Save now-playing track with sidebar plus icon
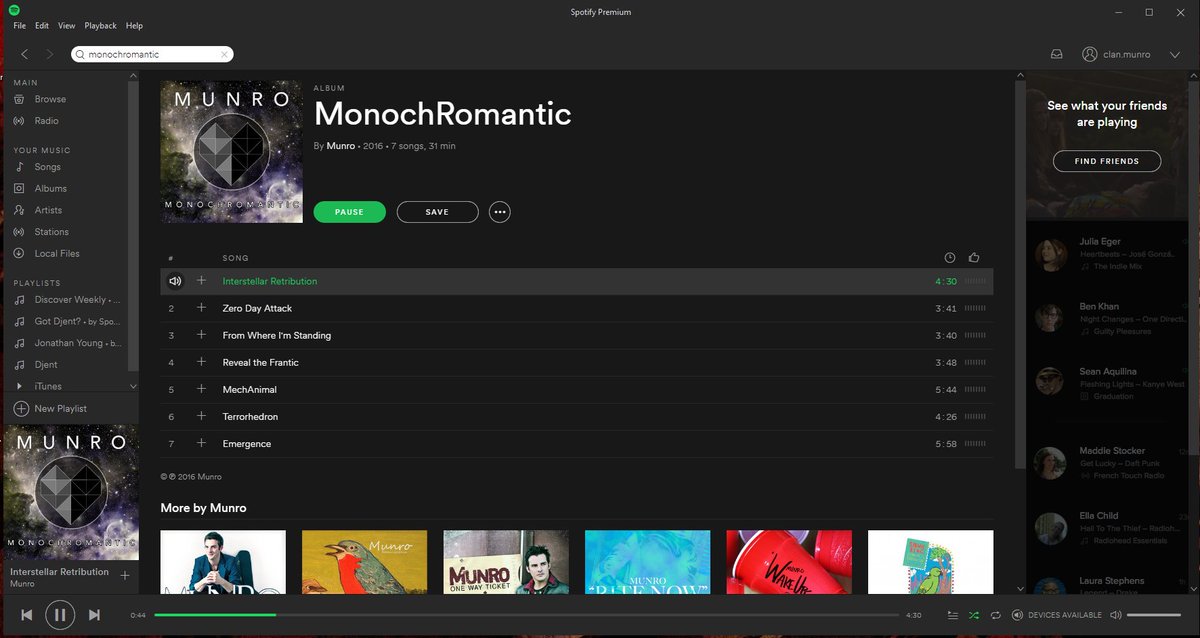This screenshot has height=638, width=1200. (125, 575)
